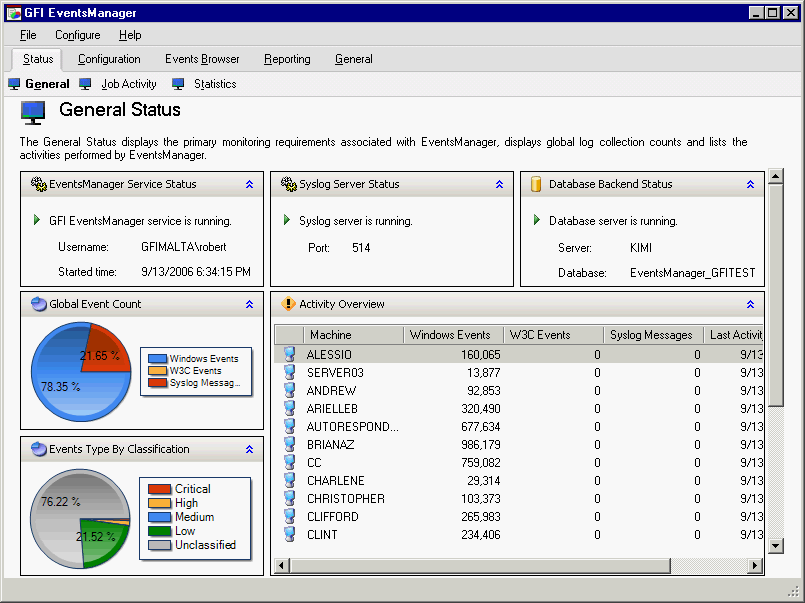This screenshot has width=805, height=603.
Task: Open the Reporting tab
Action: pos(287,59)
